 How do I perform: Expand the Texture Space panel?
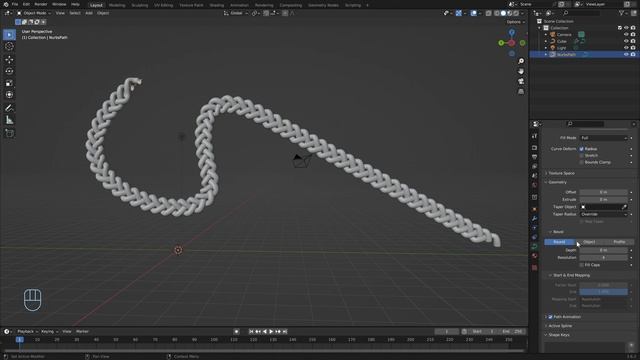[x=561, y=173]
